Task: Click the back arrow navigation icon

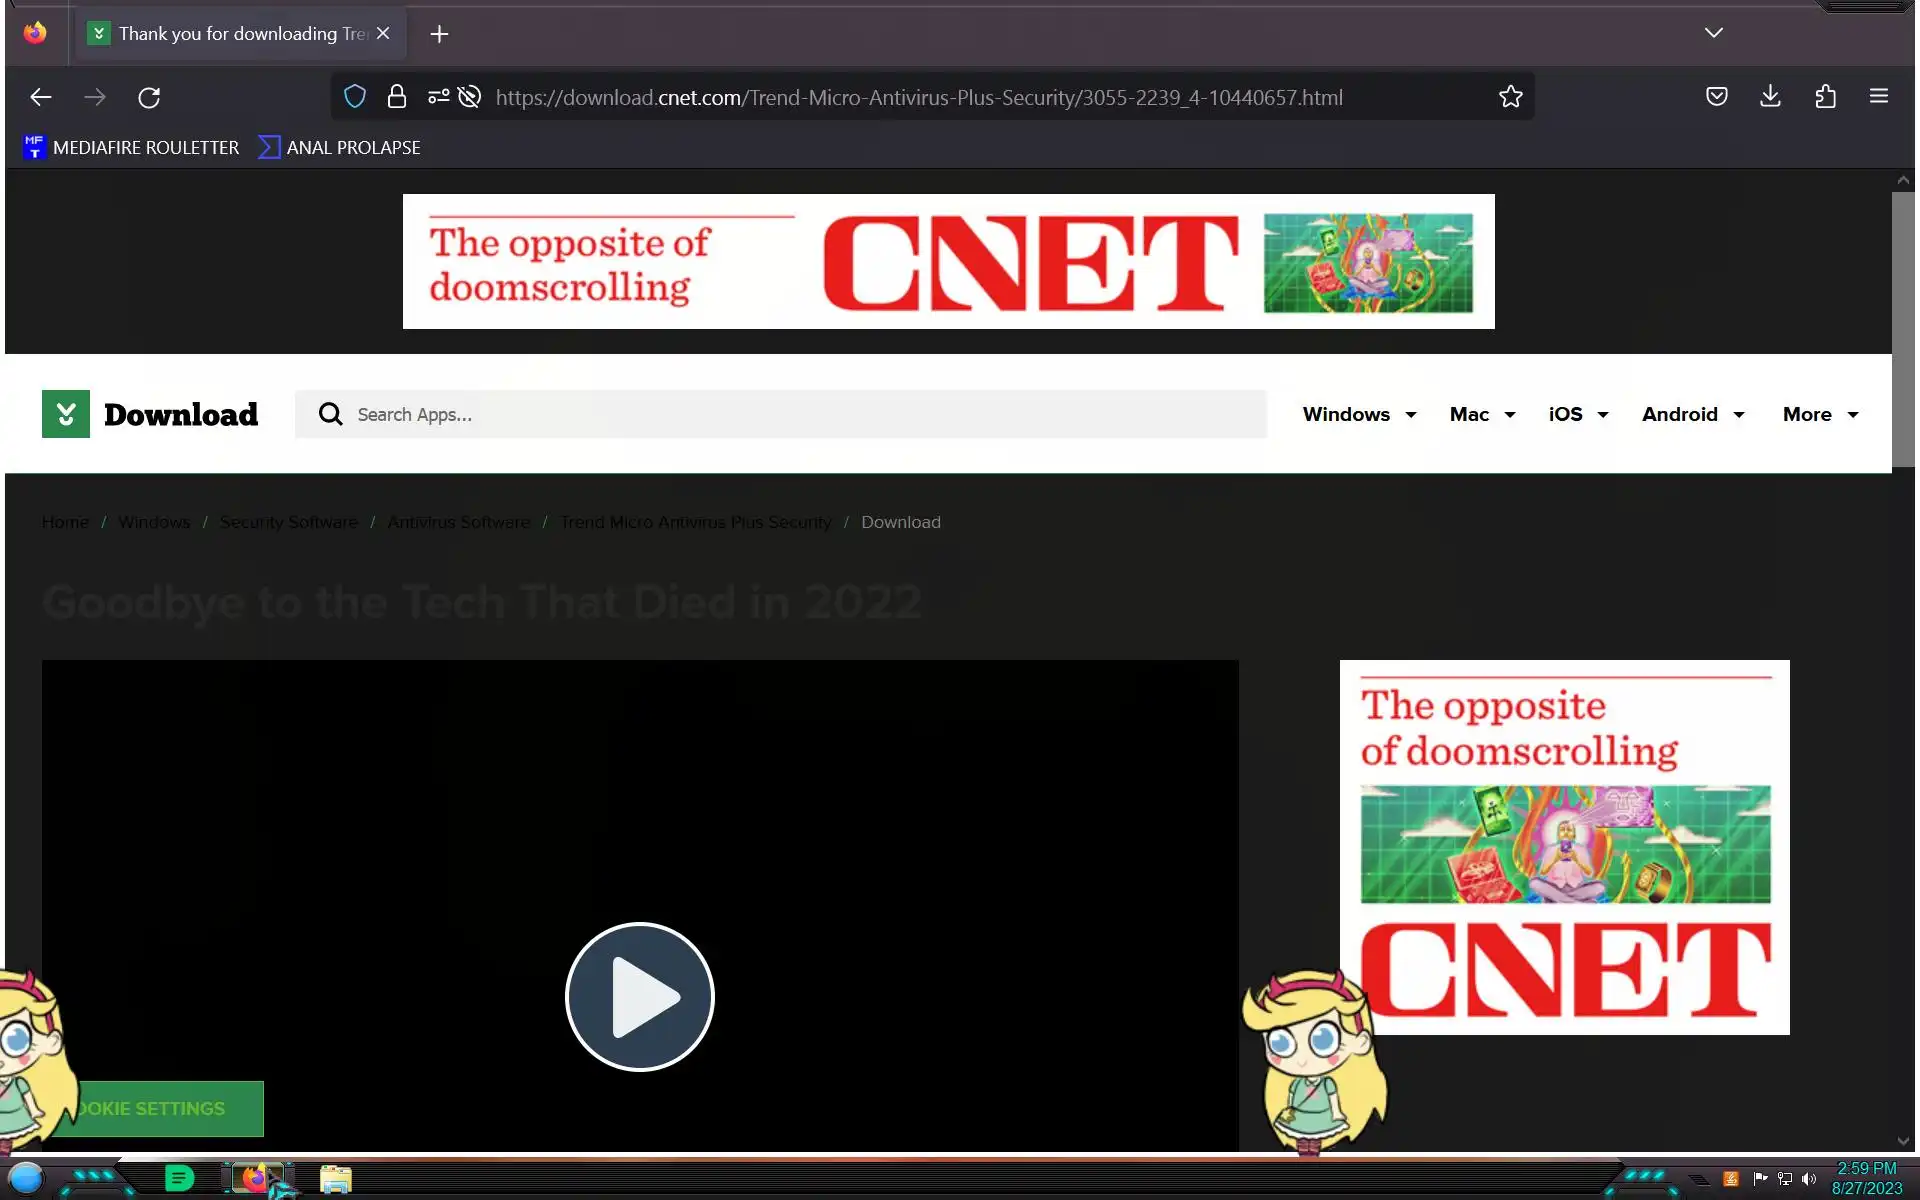Action: (40, 97)
